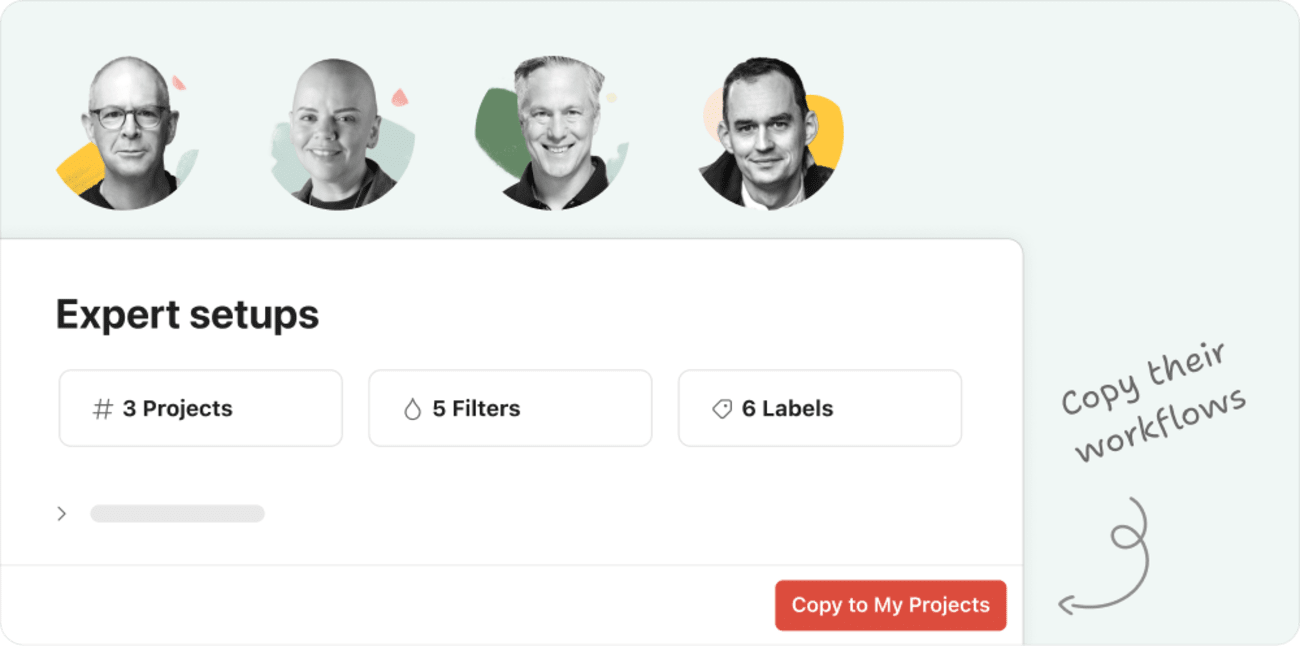Screen dimensions: 1300x646
Task: Select the droplet icon next to 5 Filters
Action: click(411, 408)
